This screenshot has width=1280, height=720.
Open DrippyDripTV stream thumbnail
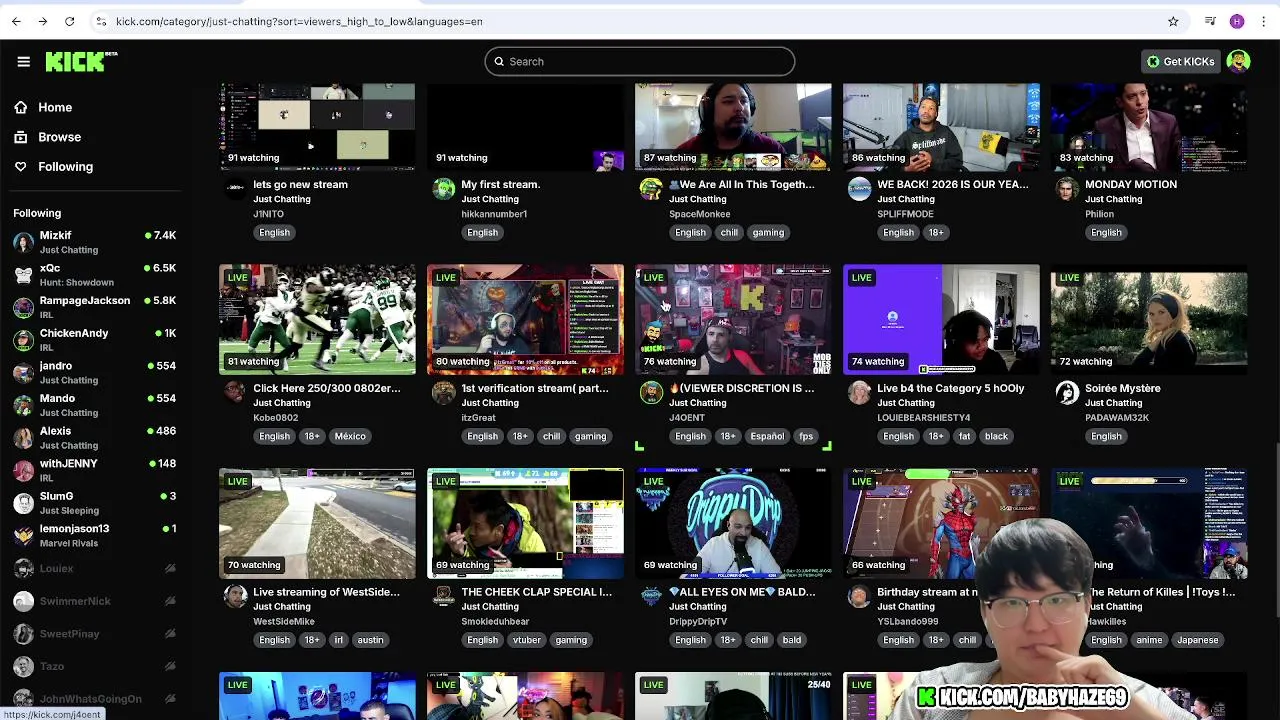click(733, 524)
